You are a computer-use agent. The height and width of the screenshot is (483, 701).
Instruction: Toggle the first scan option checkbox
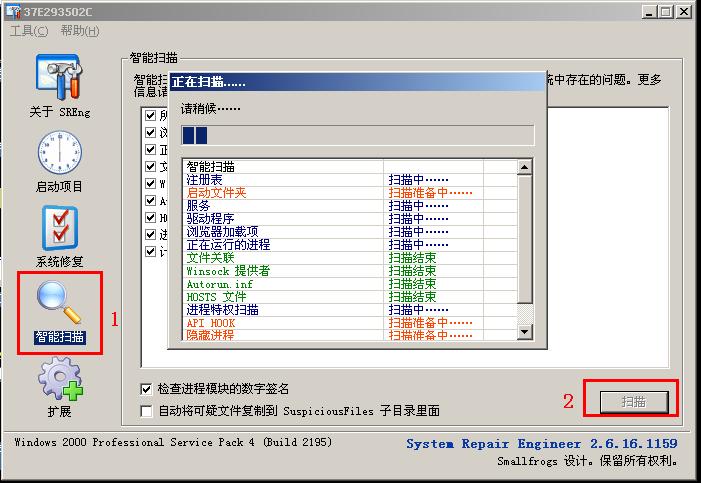pyautogui.click(x=151, y=115)
